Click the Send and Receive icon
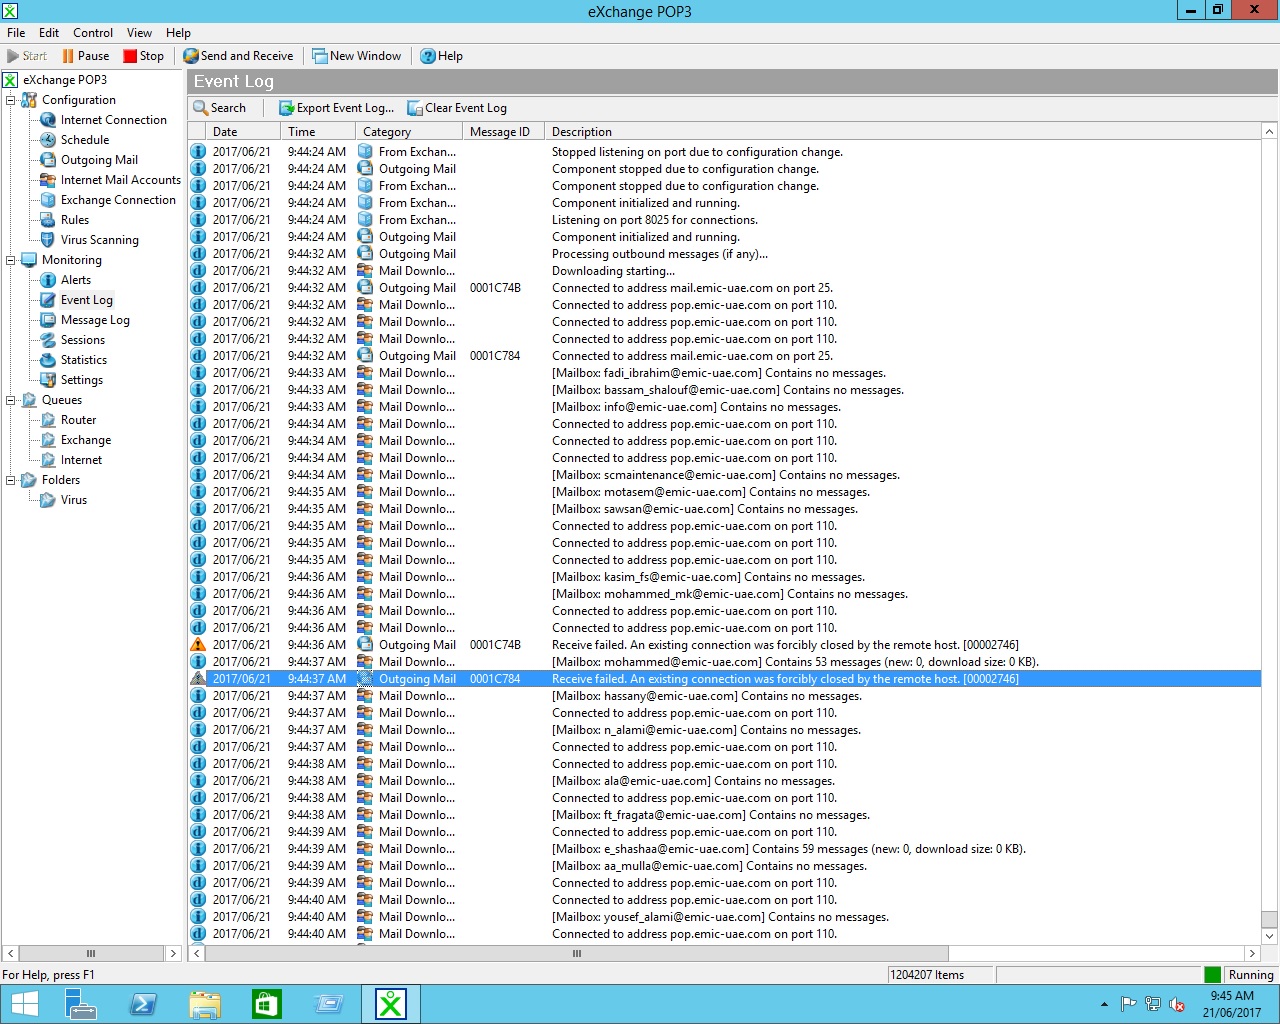This screenshot has height=1024, width=1280. tap(190, 56)
